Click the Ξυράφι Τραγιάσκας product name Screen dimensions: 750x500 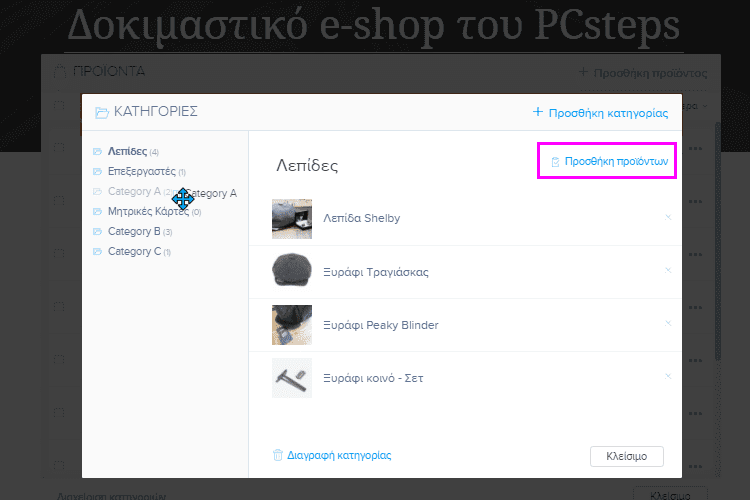point(376,272)
